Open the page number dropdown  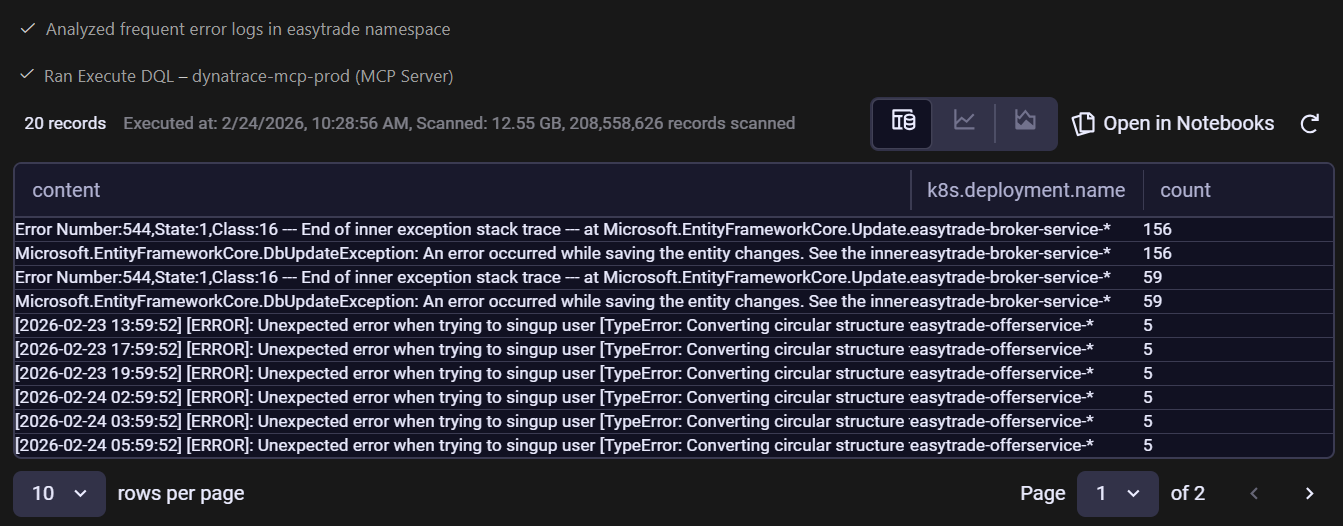1117,493
